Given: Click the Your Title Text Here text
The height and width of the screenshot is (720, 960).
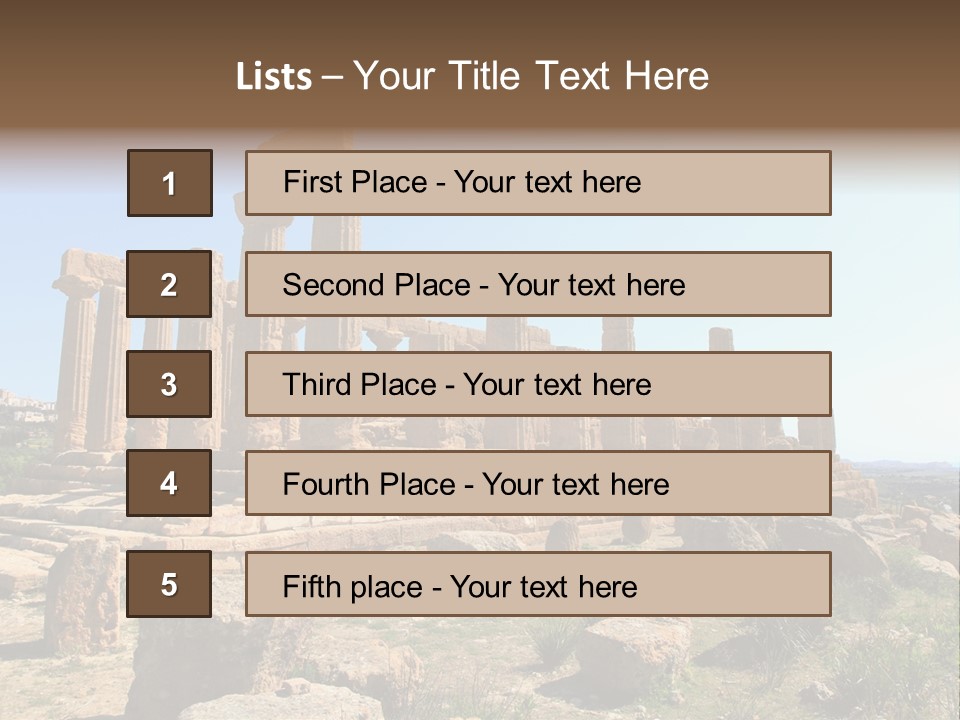Looking at the screenshot, I should click(x=531, y=76).
